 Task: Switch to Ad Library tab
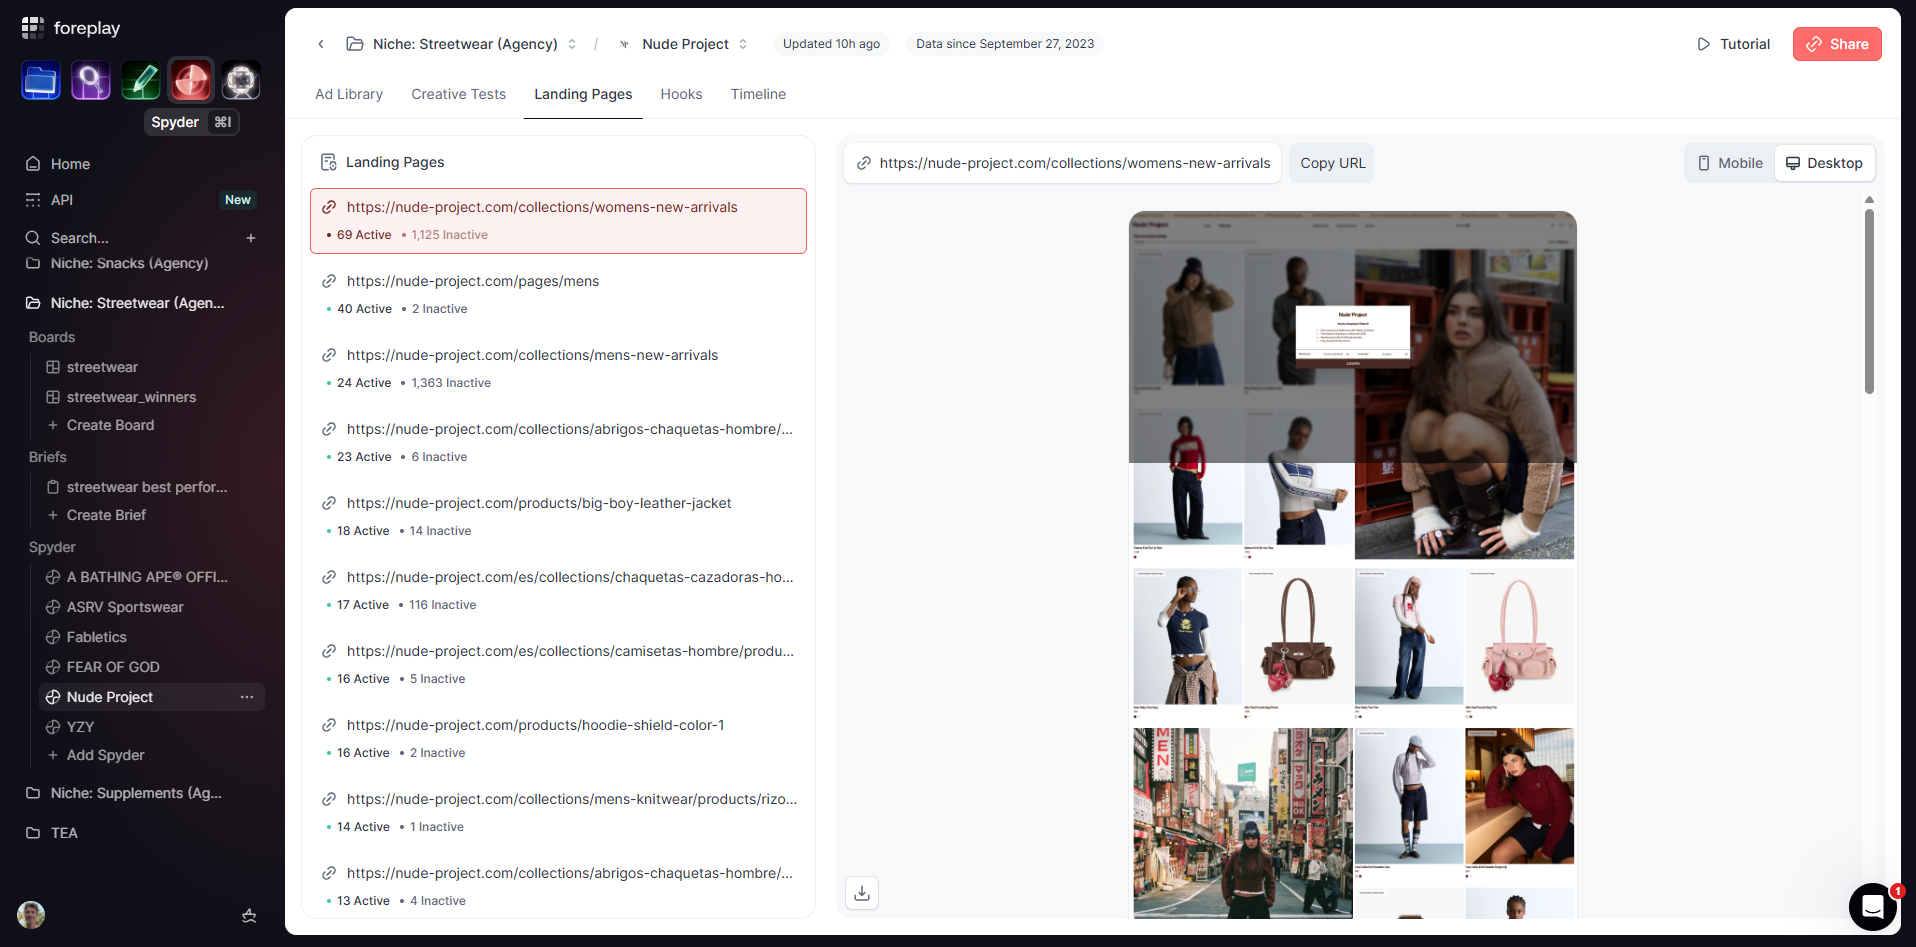pos(349,94)
